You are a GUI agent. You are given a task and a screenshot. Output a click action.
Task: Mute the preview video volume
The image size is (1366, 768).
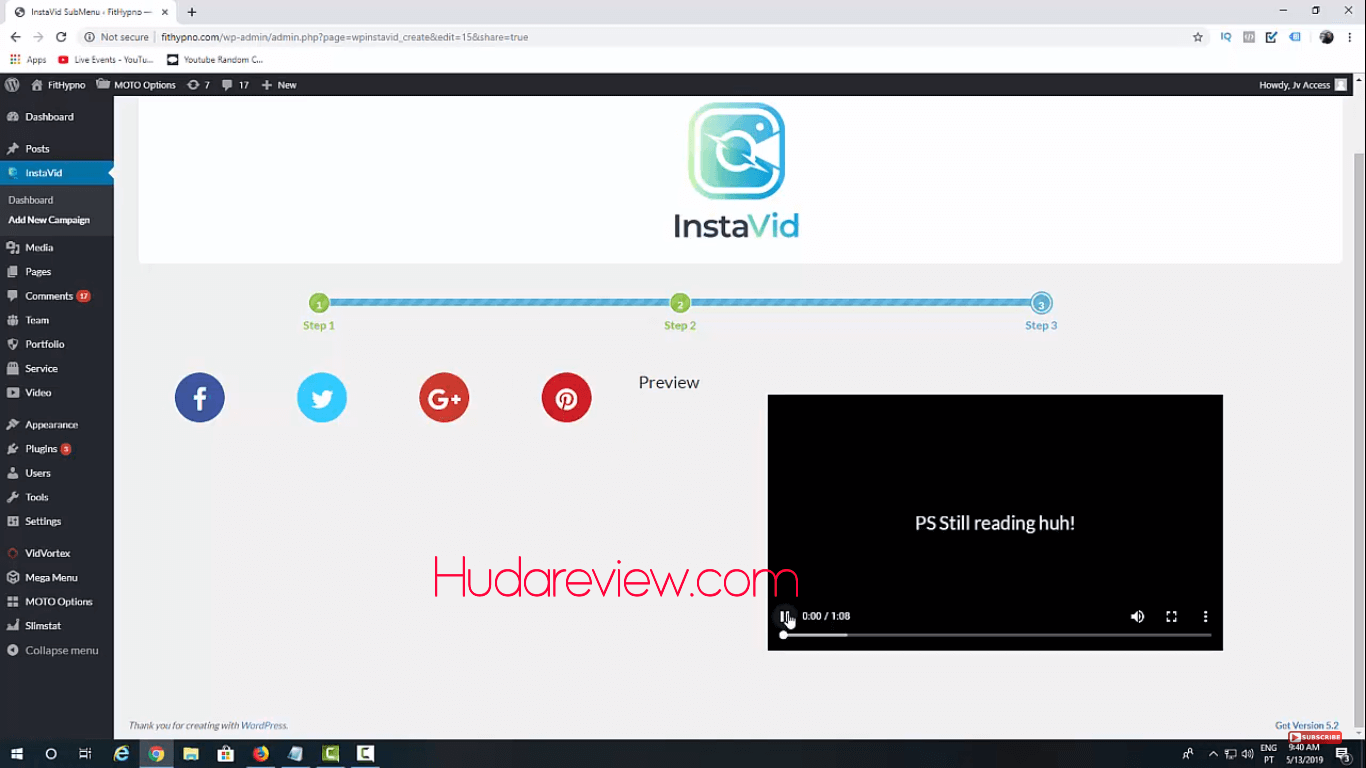tap(1137, 617)
